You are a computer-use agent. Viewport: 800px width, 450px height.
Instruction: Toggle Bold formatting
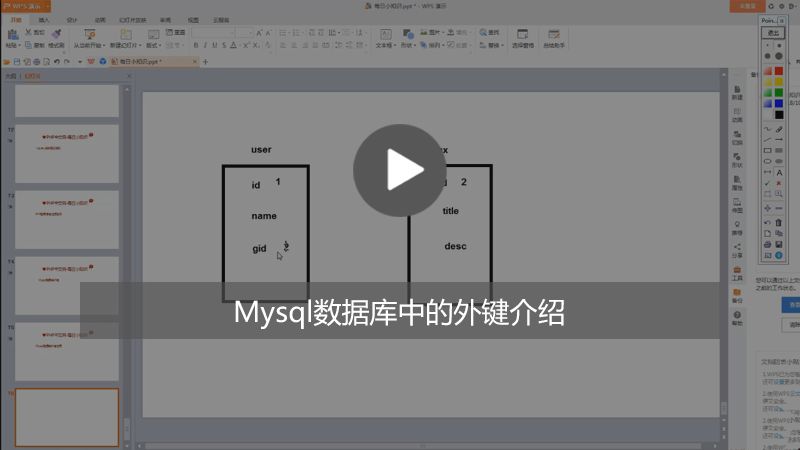click(195, 45)
